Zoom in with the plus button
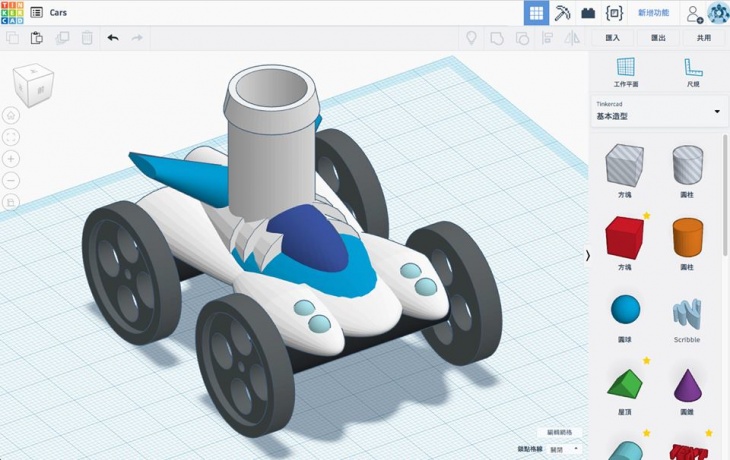This screenshot has height=460, width=730. 11,158
